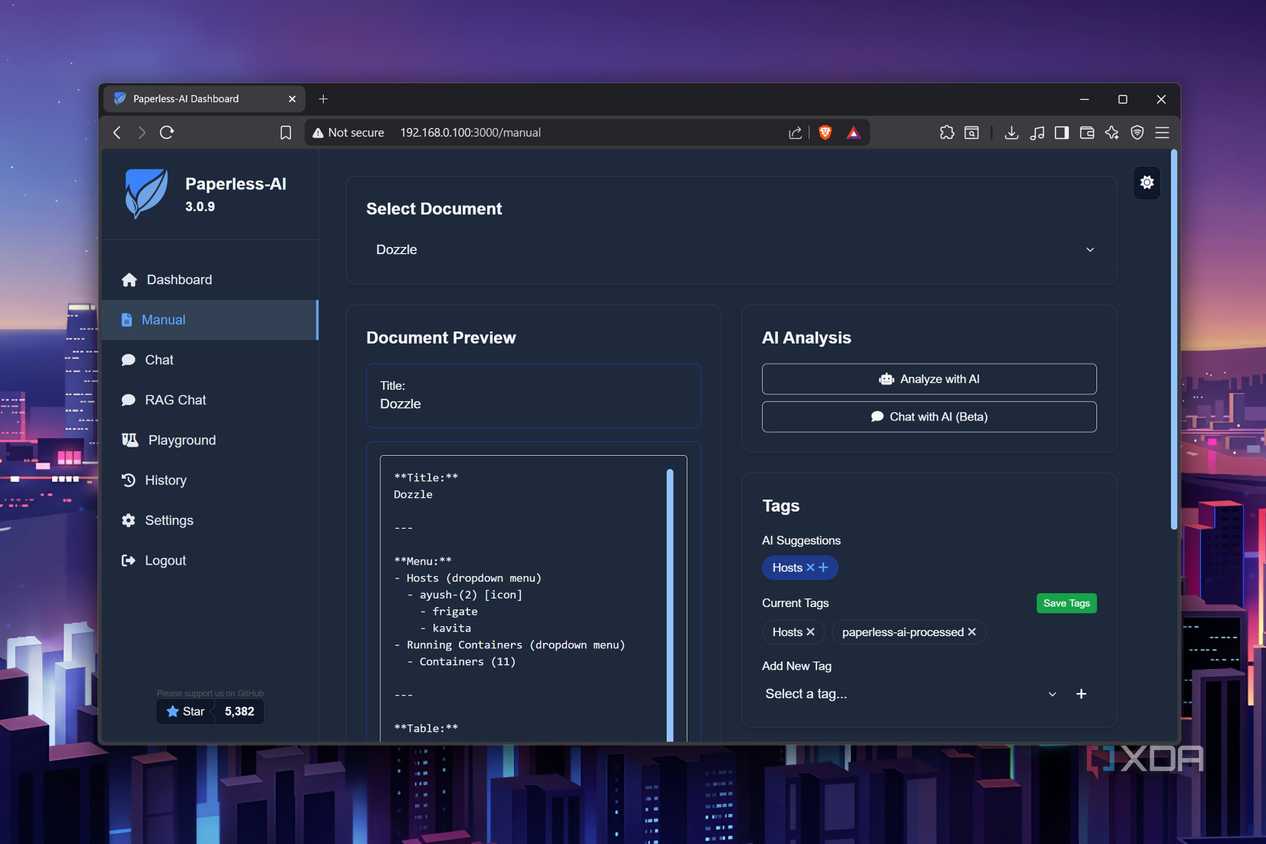This screenshot has width=1266, height=844.
Task: Click 'ayush-(2) [icon]' preview text
Action: [471, 595]
